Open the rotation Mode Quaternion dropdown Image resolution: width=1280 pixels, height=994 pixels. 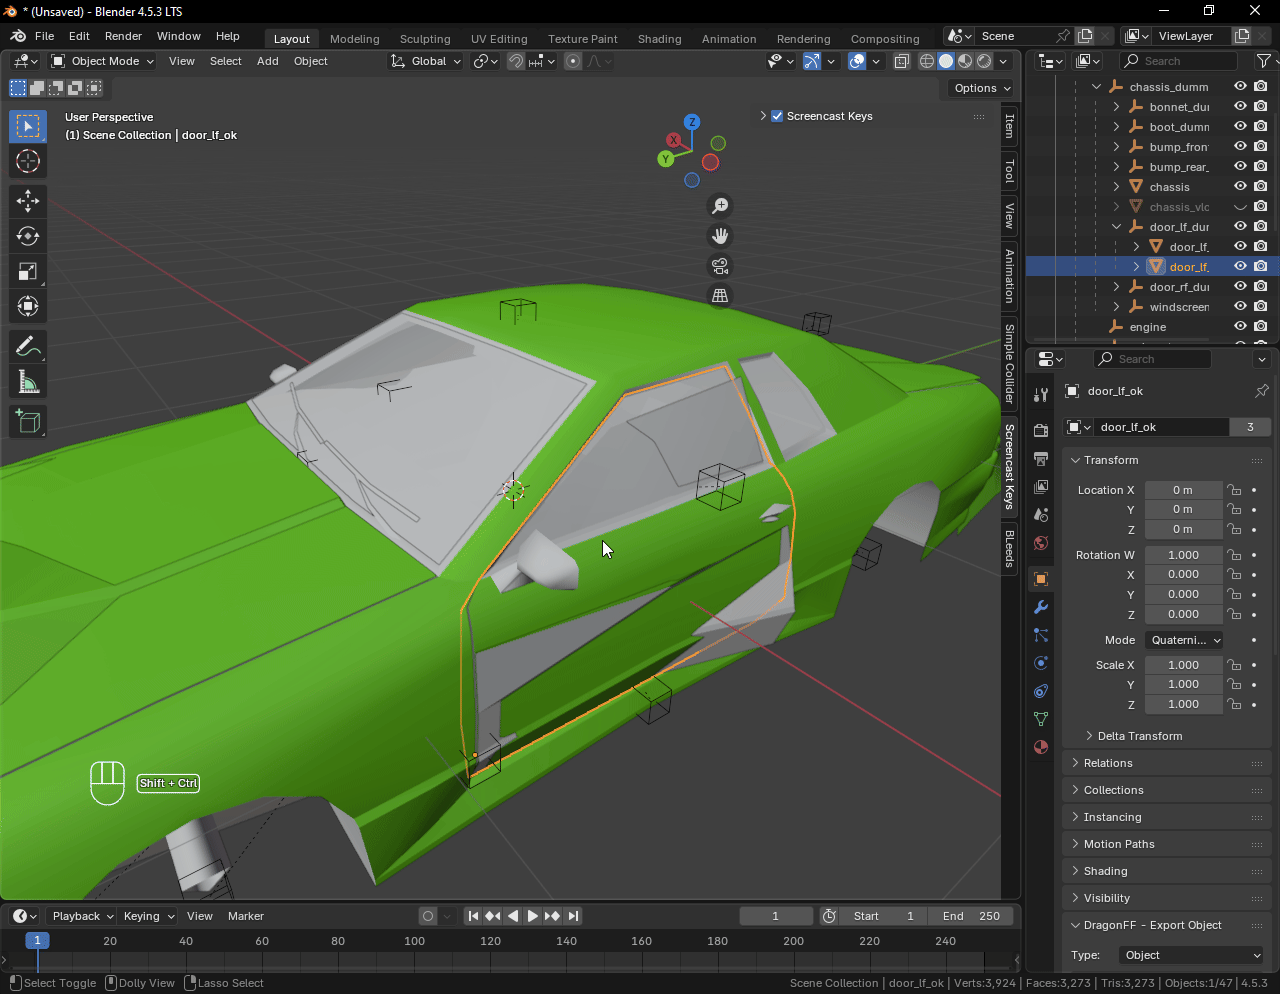point(1185,640)
